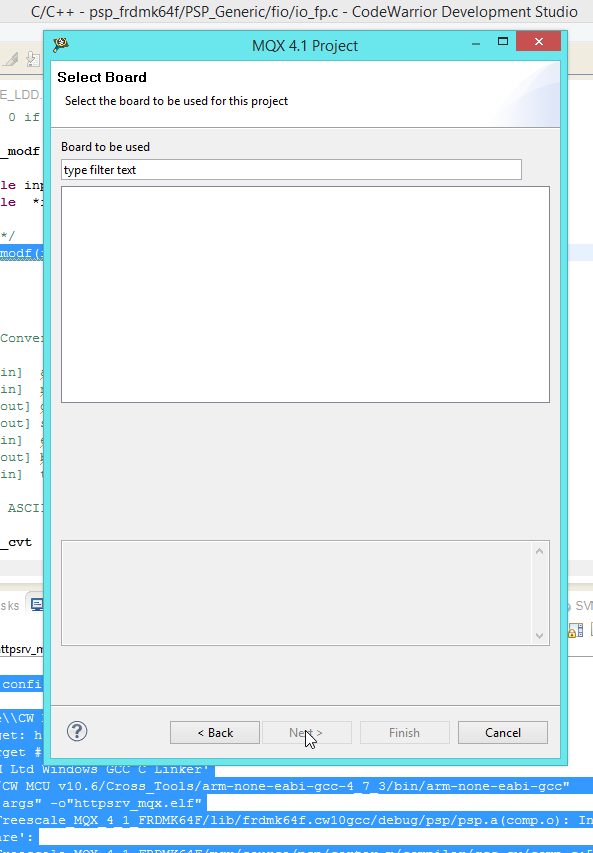Click 'arm-none-eabi-gcc' console line in CodeWarrior

tap(285, 786)
